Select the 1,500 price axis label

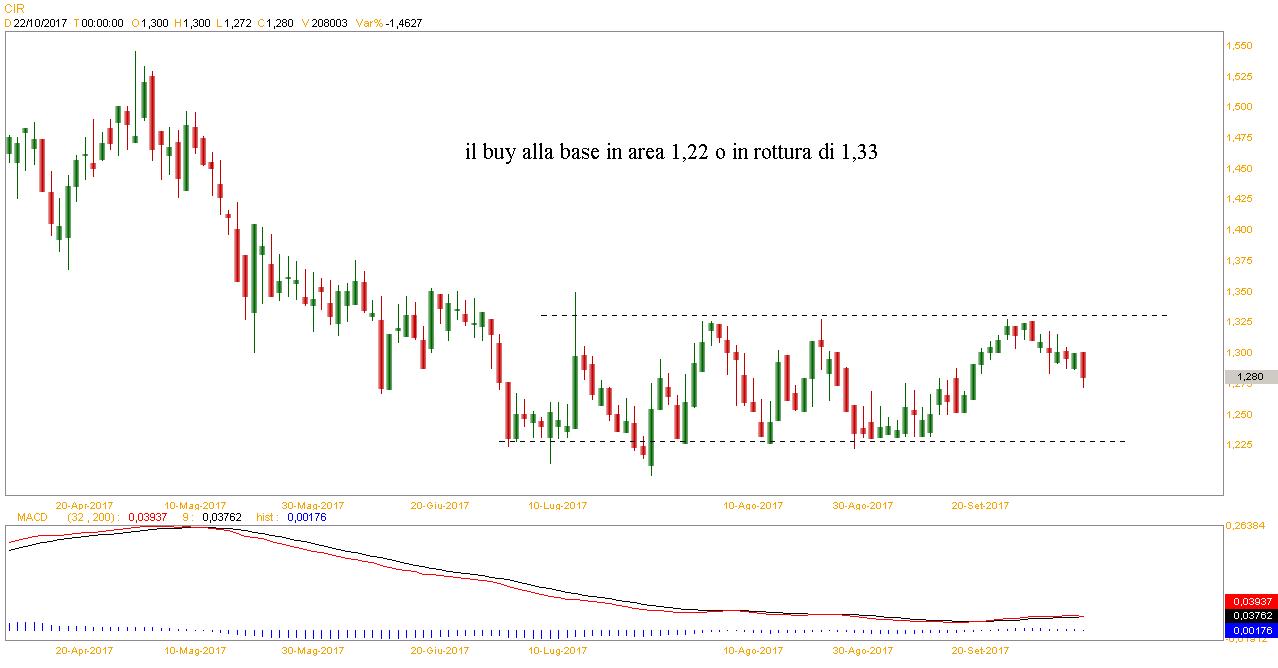click(x=1241, y=107)
